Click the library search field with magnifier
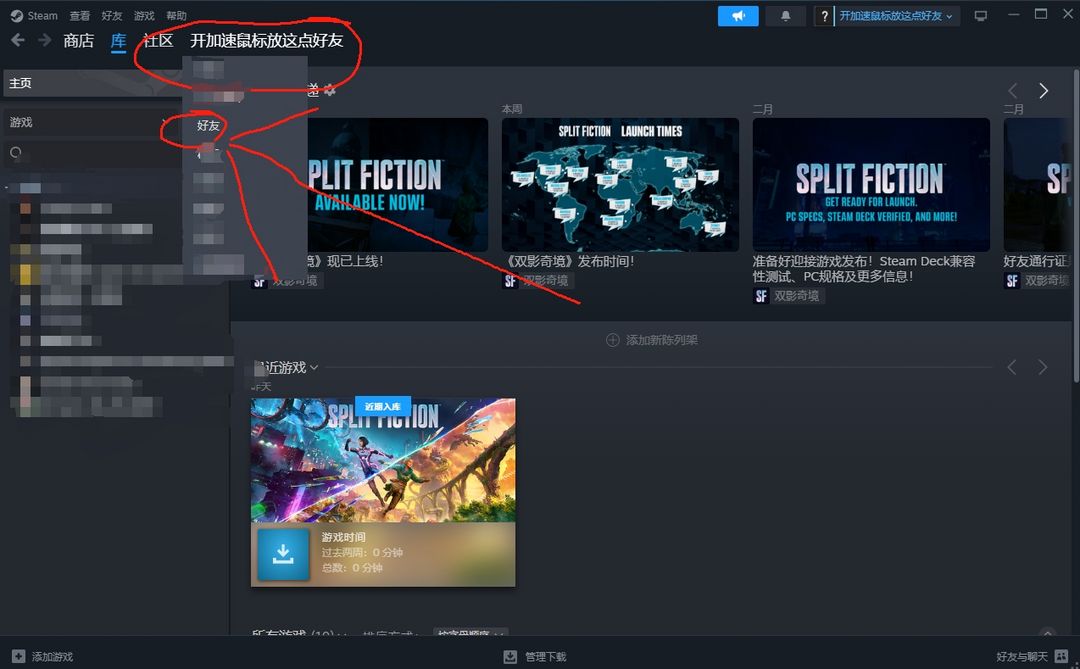 93,152
